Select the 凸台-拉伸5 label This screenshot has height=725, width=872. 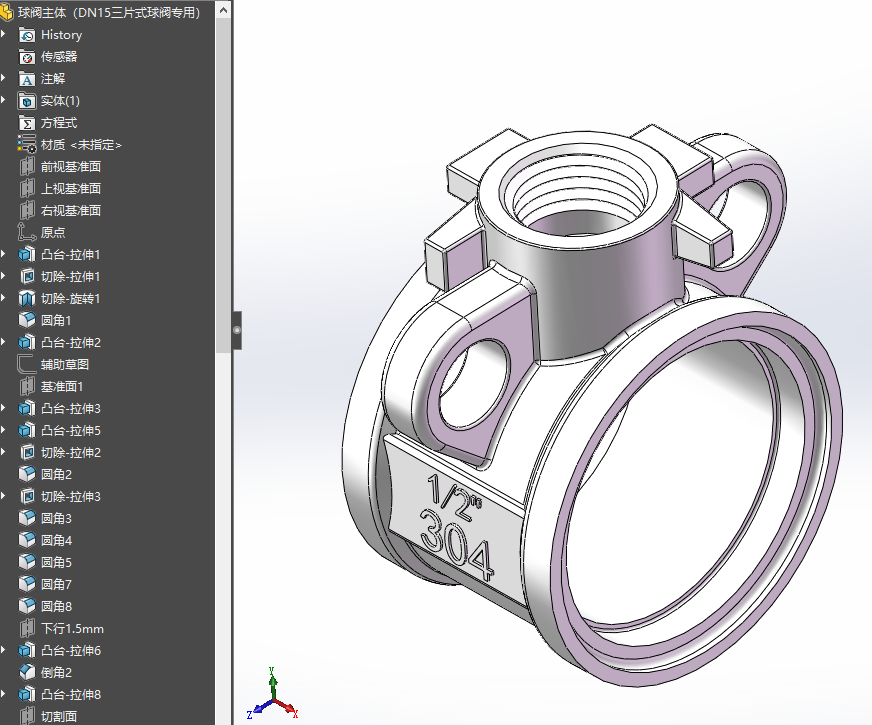[x=71, y=431]
